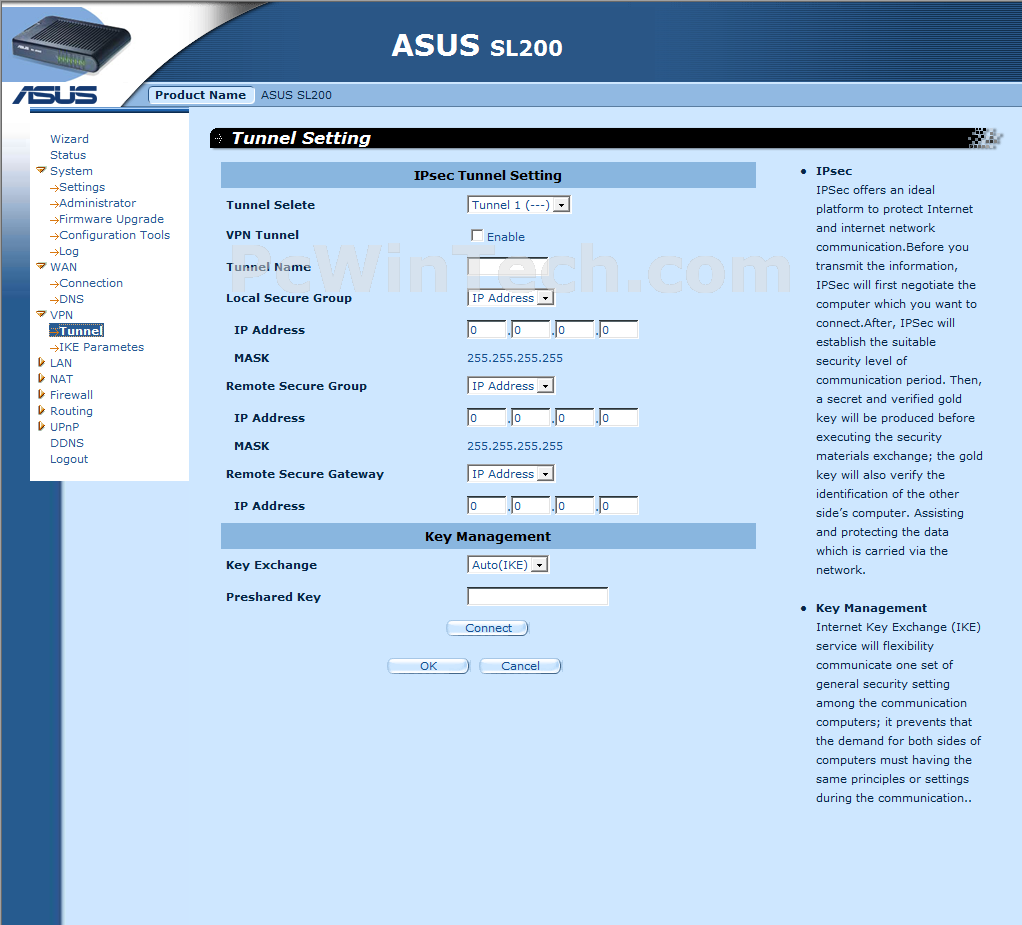This screenshot has width=1022, height=925.
Task: Open the LAN section link
Action: click(x=61, y=363)
